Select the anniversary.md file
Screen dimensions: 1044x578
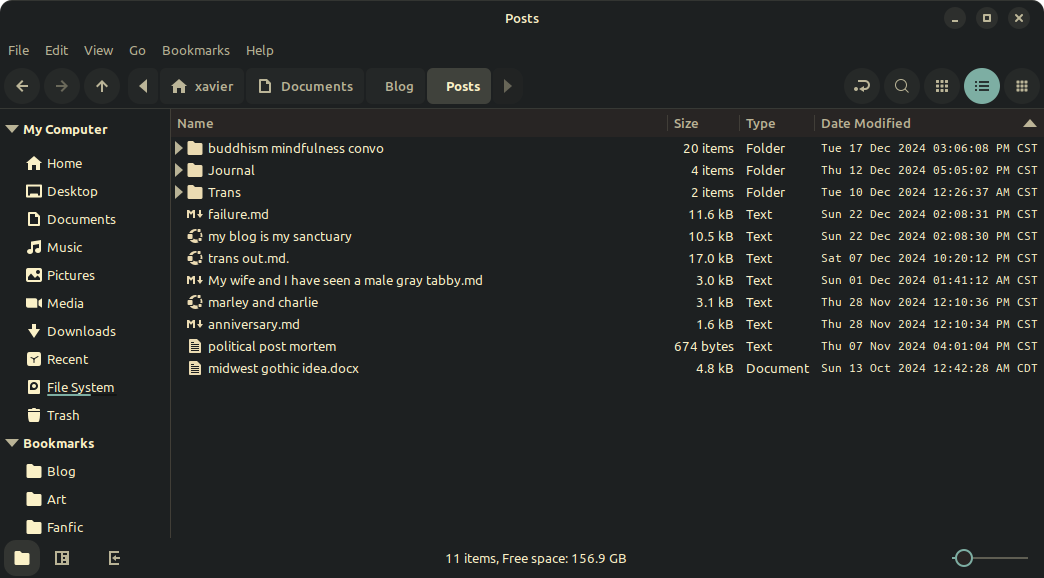pos(254,324)
